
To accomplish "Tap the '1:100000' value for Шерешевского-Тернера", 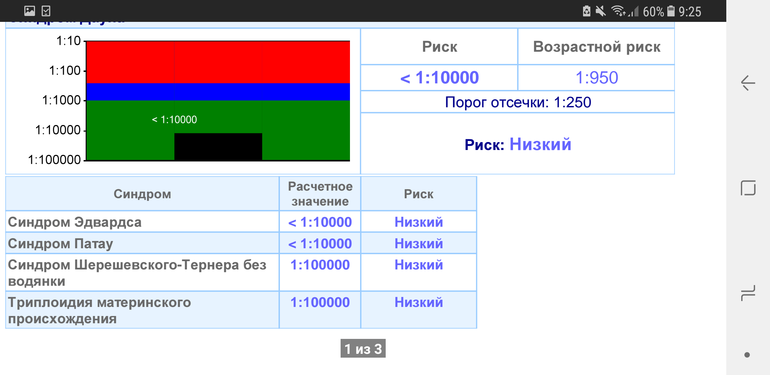I will (x=320, y=265).
